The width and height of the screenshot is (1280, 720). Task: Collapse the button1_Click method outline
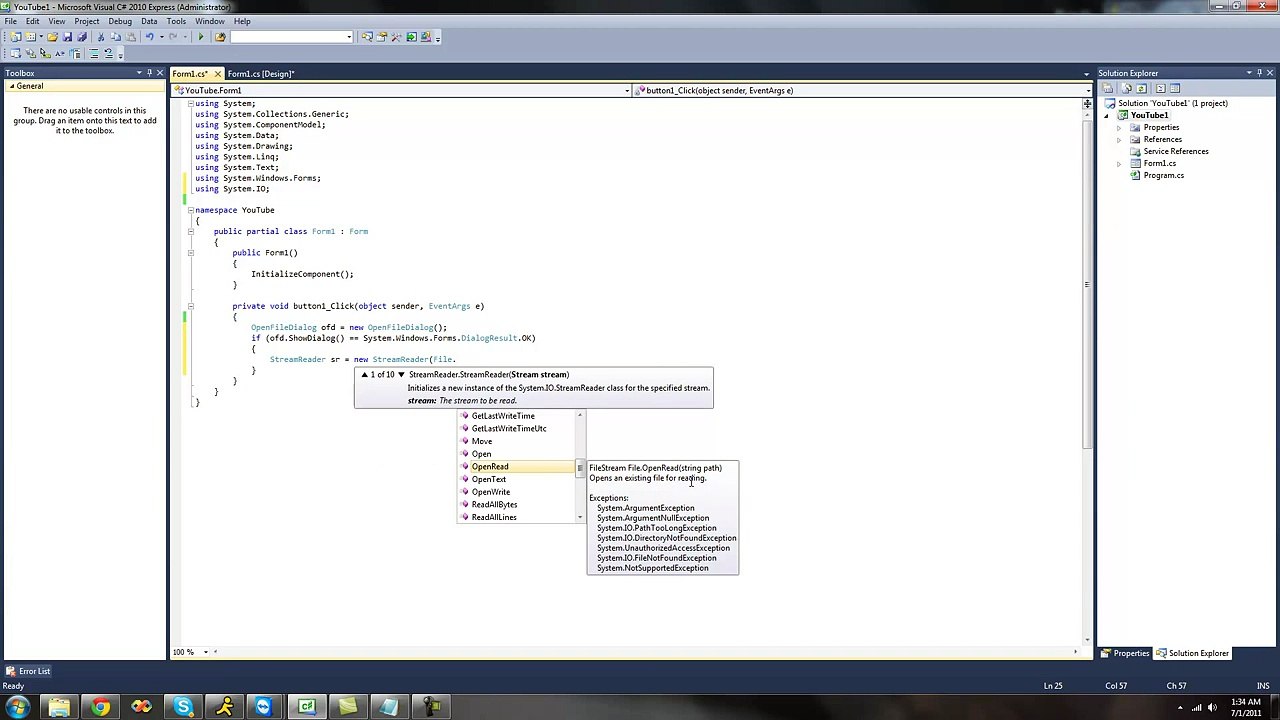point(190,306)
